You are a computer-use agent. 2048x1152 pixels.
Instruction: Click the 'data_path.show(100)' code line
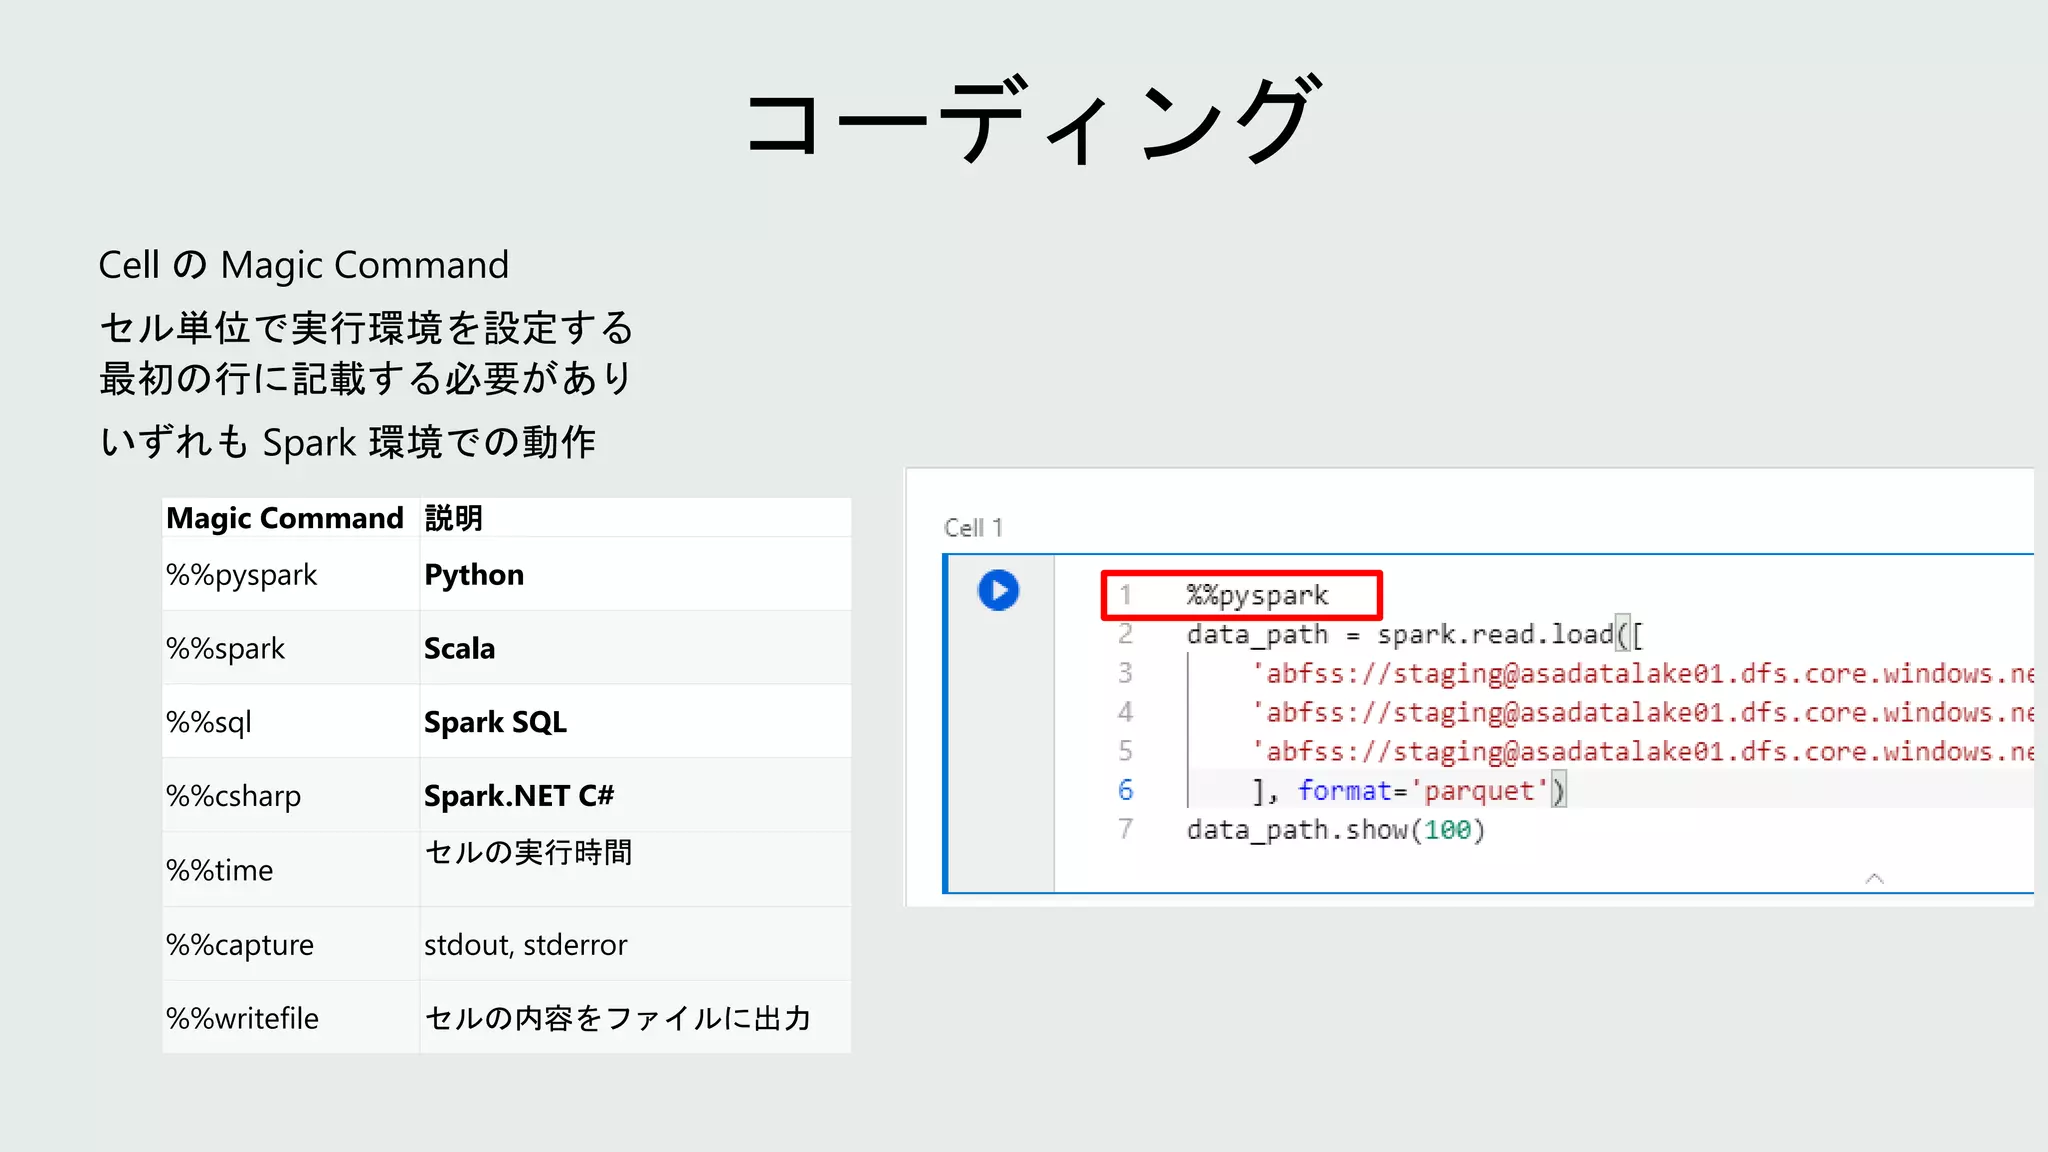(x=1336, y=829)
